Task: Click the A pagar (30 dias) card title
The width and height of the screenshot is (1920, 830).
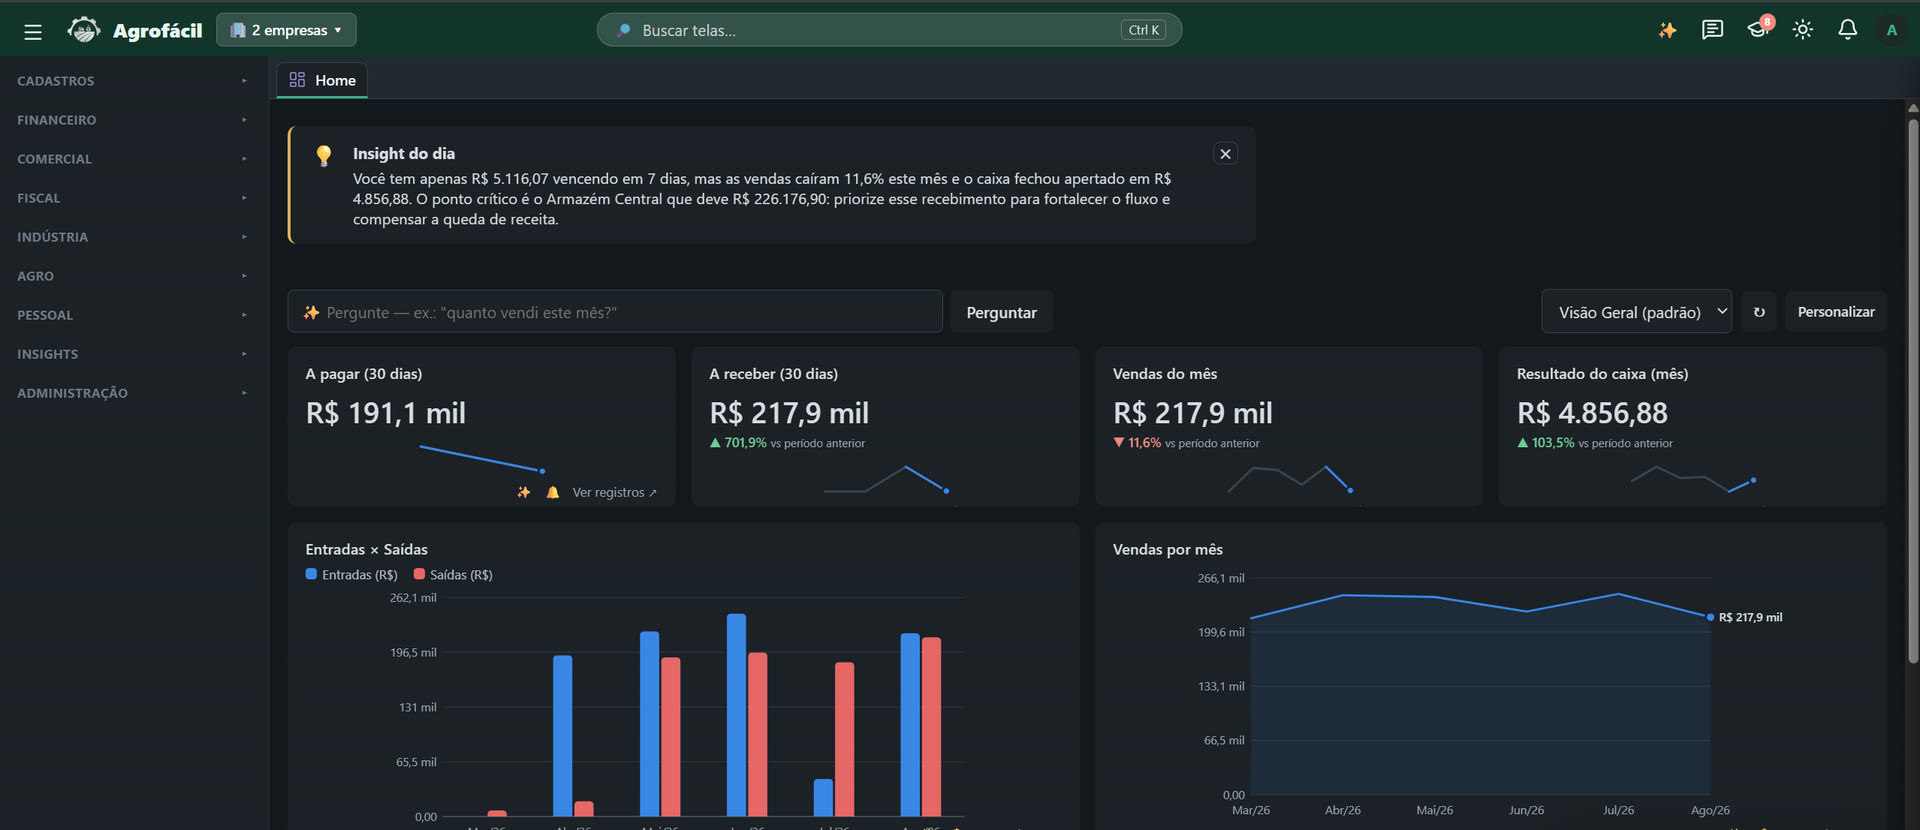Action: click(364, 374)
